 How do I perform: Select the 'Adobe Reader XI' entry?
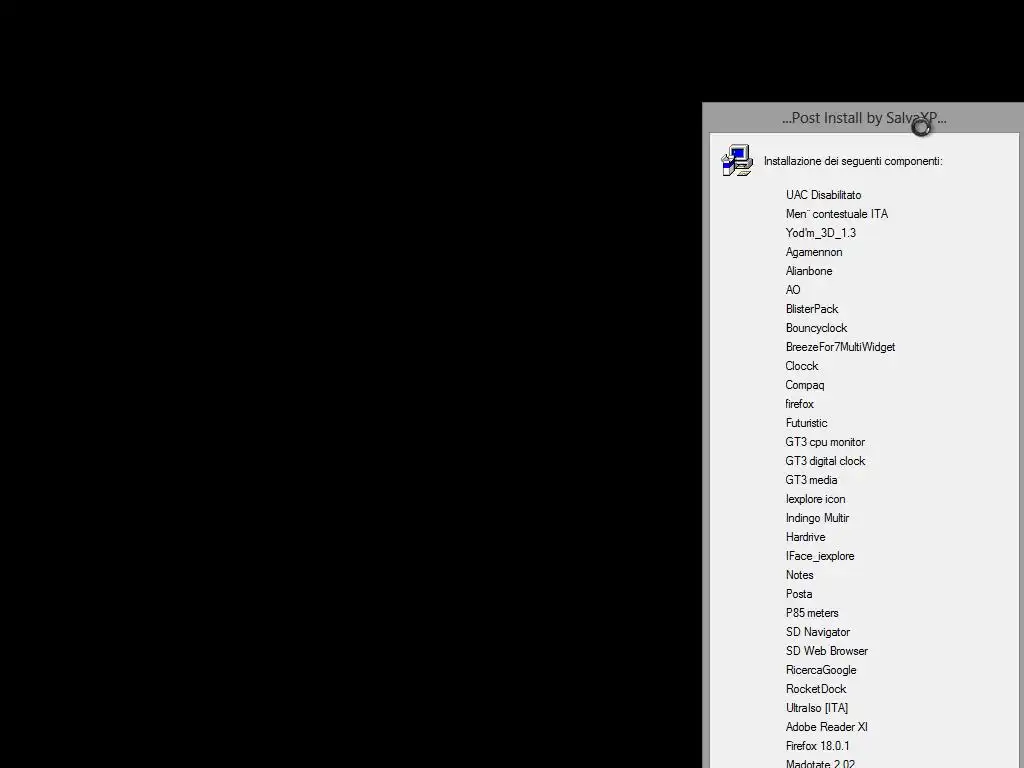(x=827, y=727)
